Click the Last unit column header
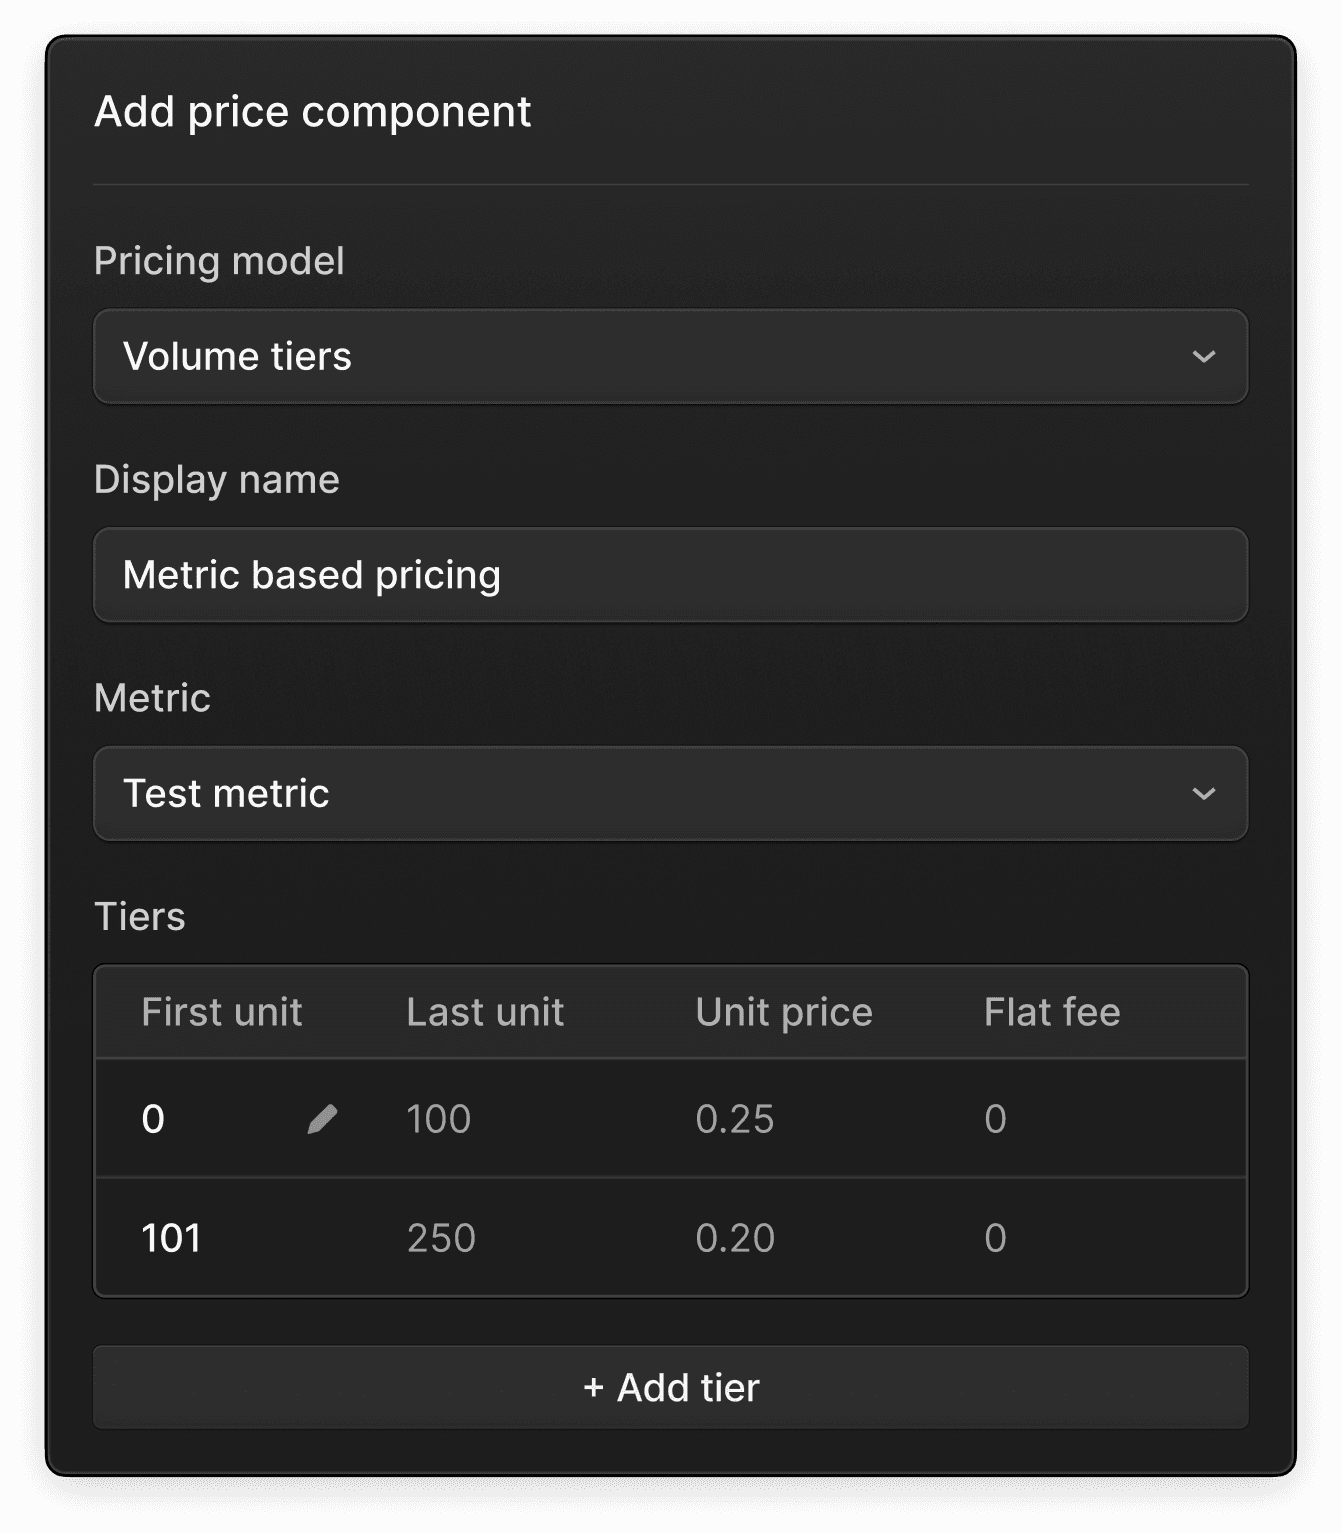 (485, 1012)
